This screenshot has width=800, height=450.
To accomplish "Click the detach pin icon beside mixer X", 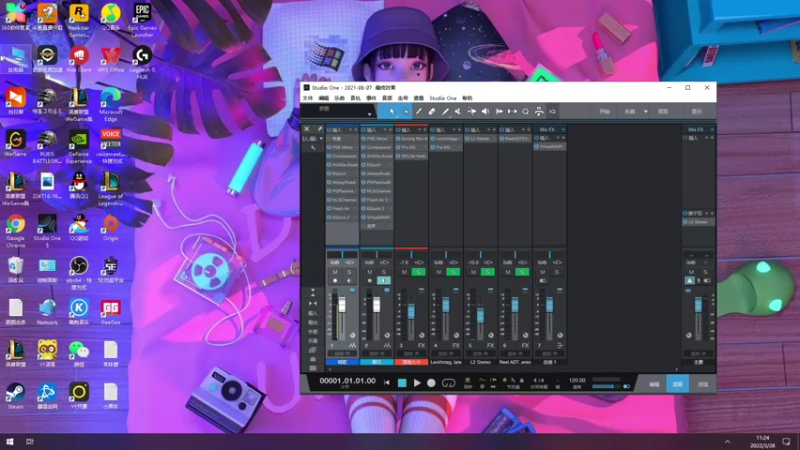I will (319, 129).
